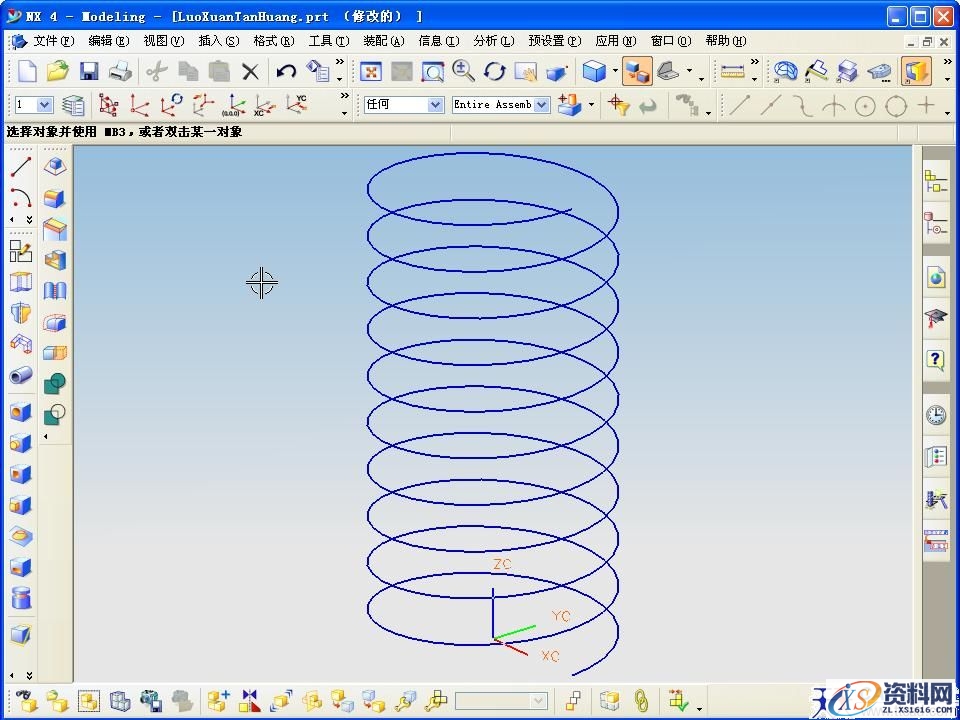Toggle the shaded rendering style button

[595, 71]
